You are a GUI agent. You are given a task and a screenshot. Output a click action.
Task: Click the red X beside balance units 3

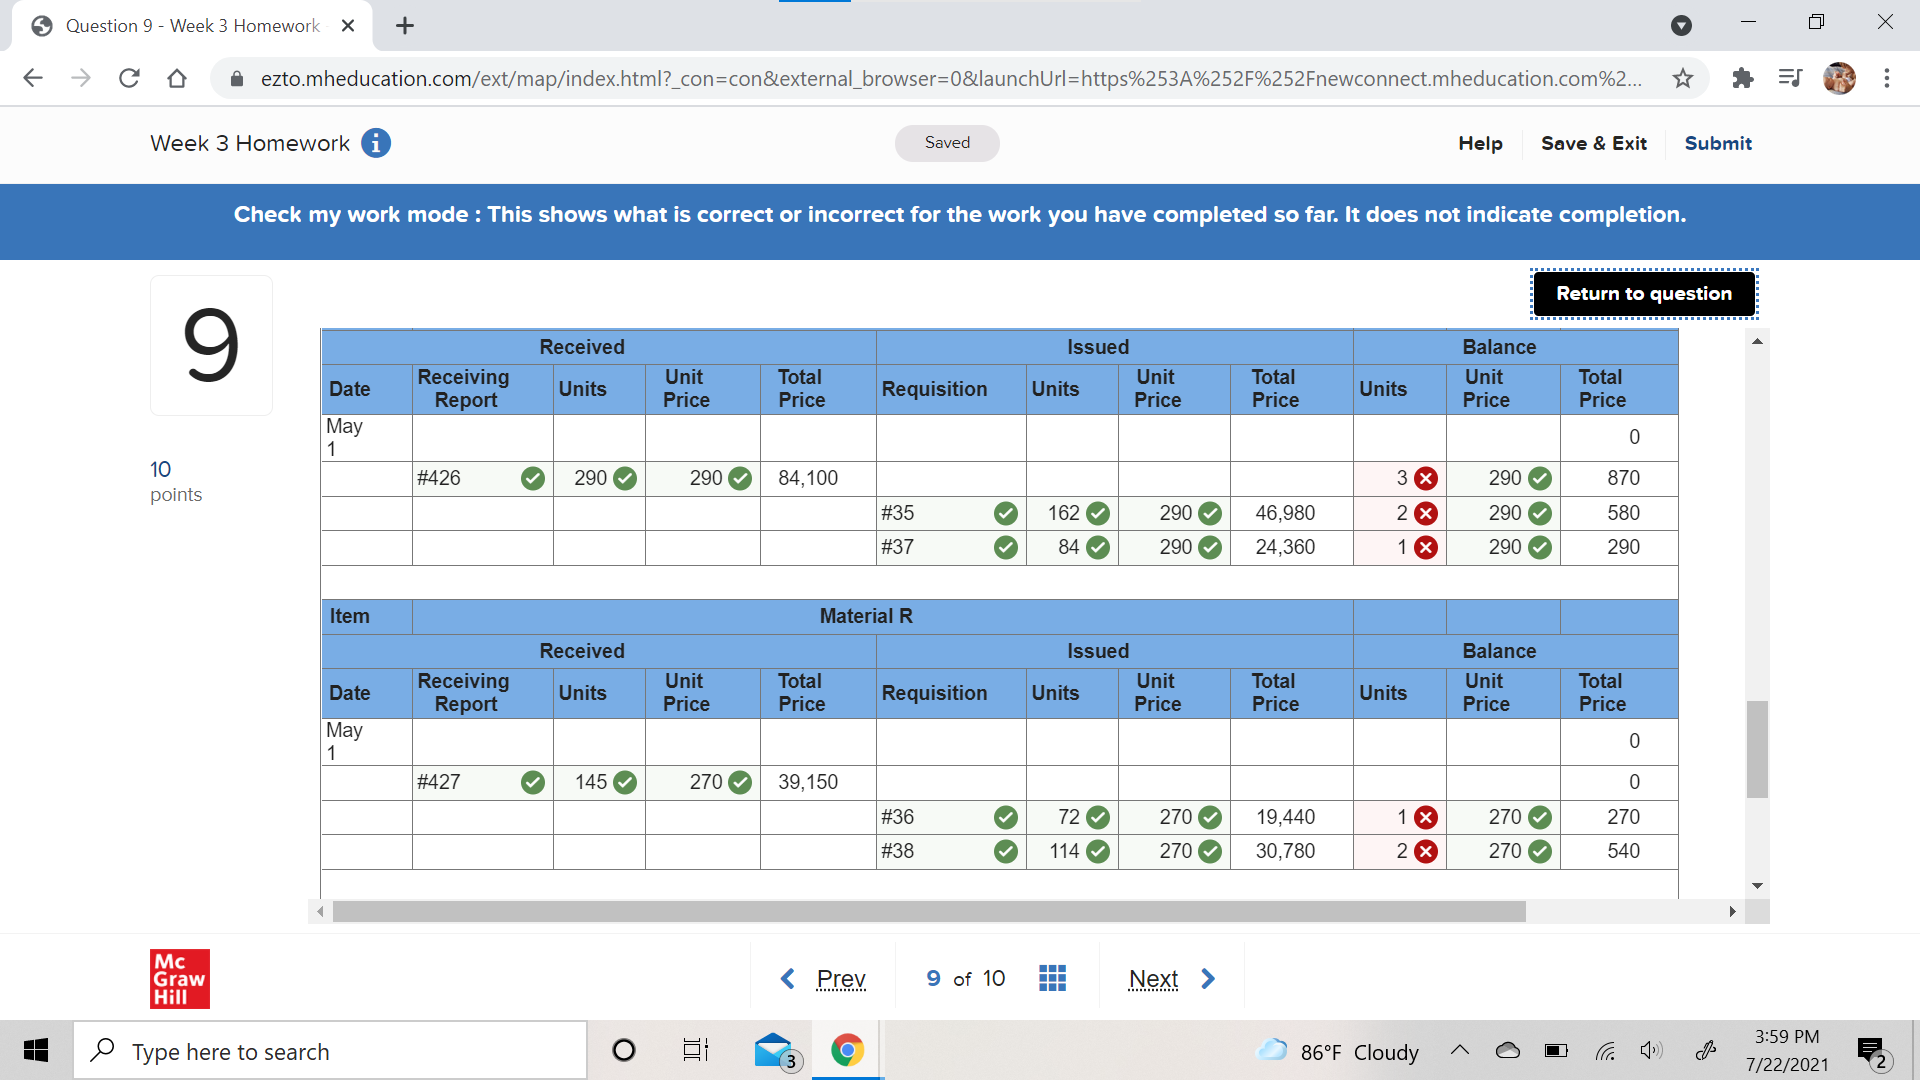click(1427, 478)
